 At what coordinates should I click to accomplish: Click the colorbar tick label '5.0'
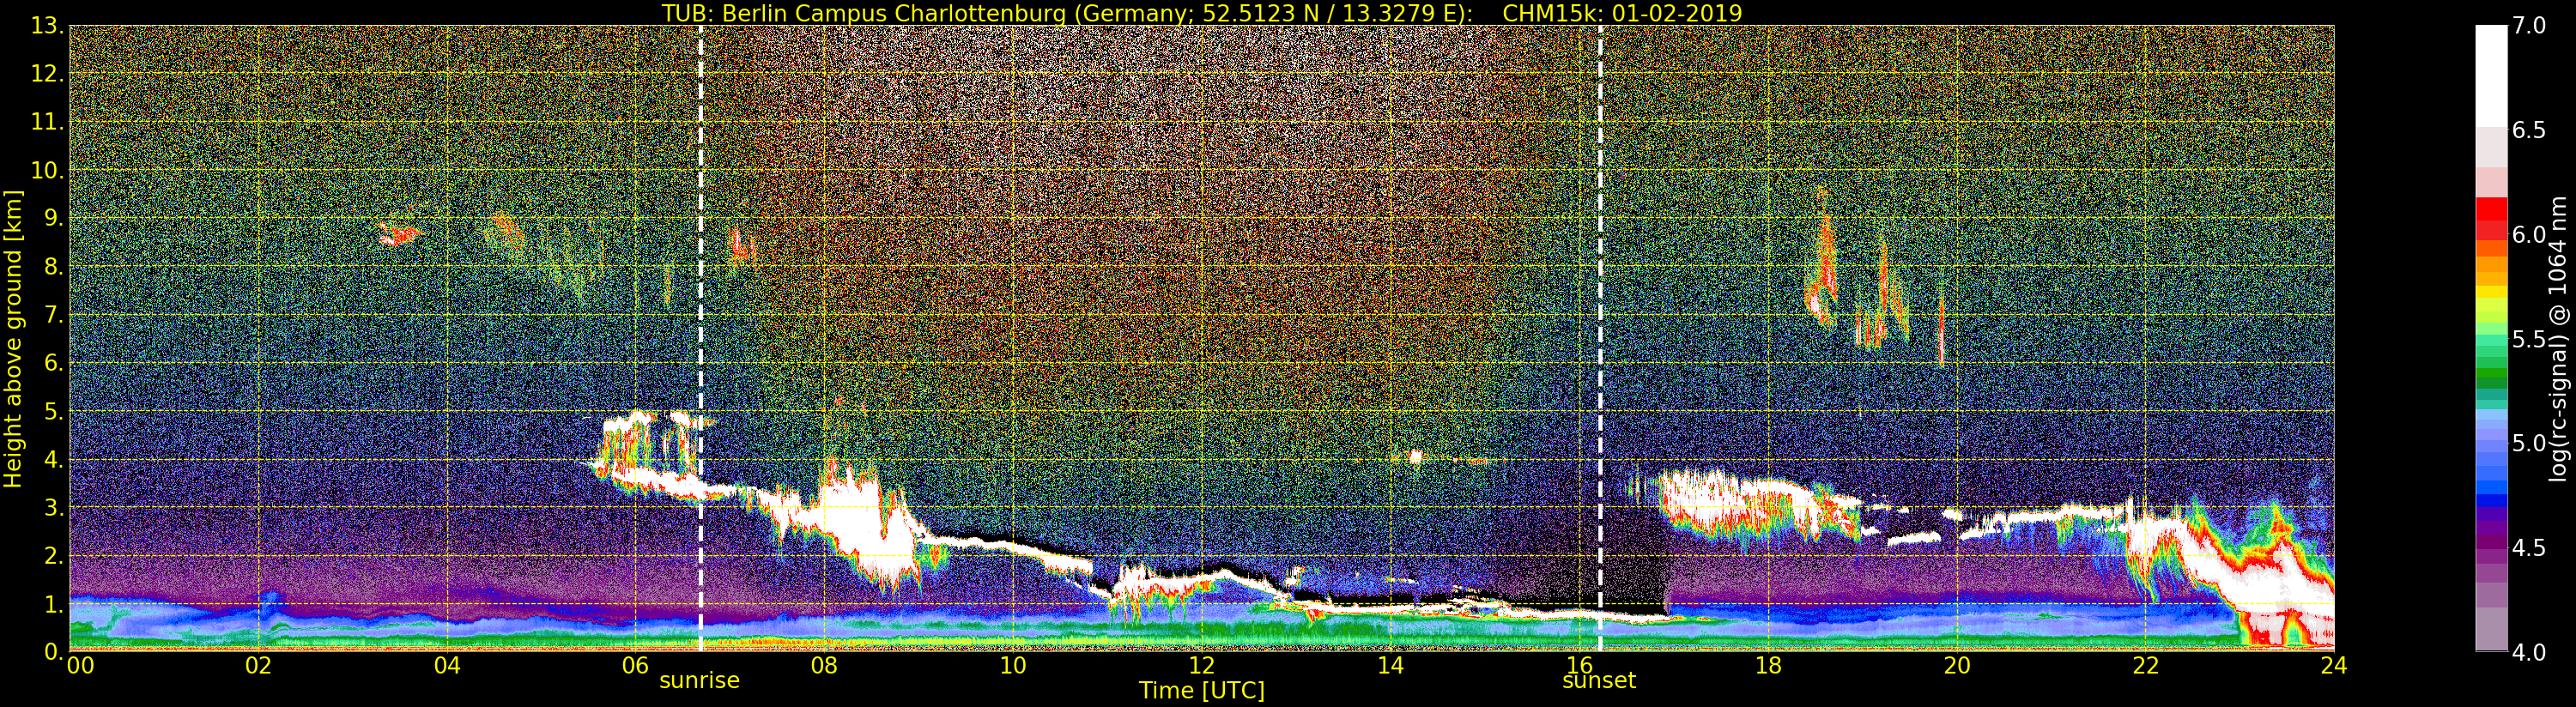coord(2530,443)
